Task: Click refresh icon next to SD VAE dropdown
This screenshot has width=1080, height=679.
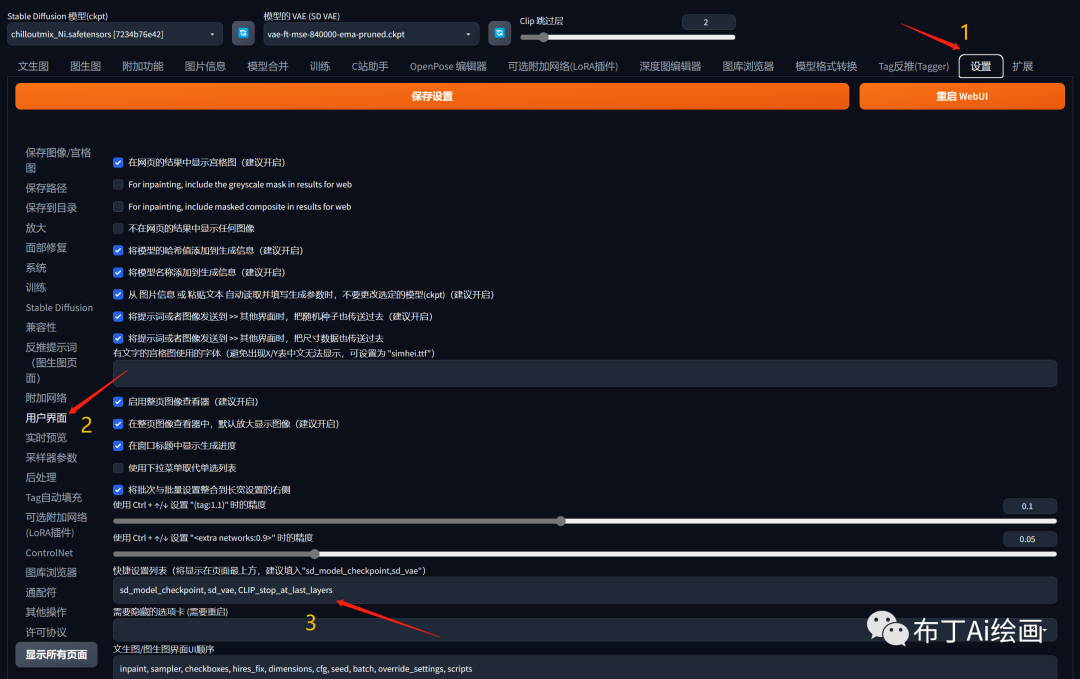Action: [500, 34]
